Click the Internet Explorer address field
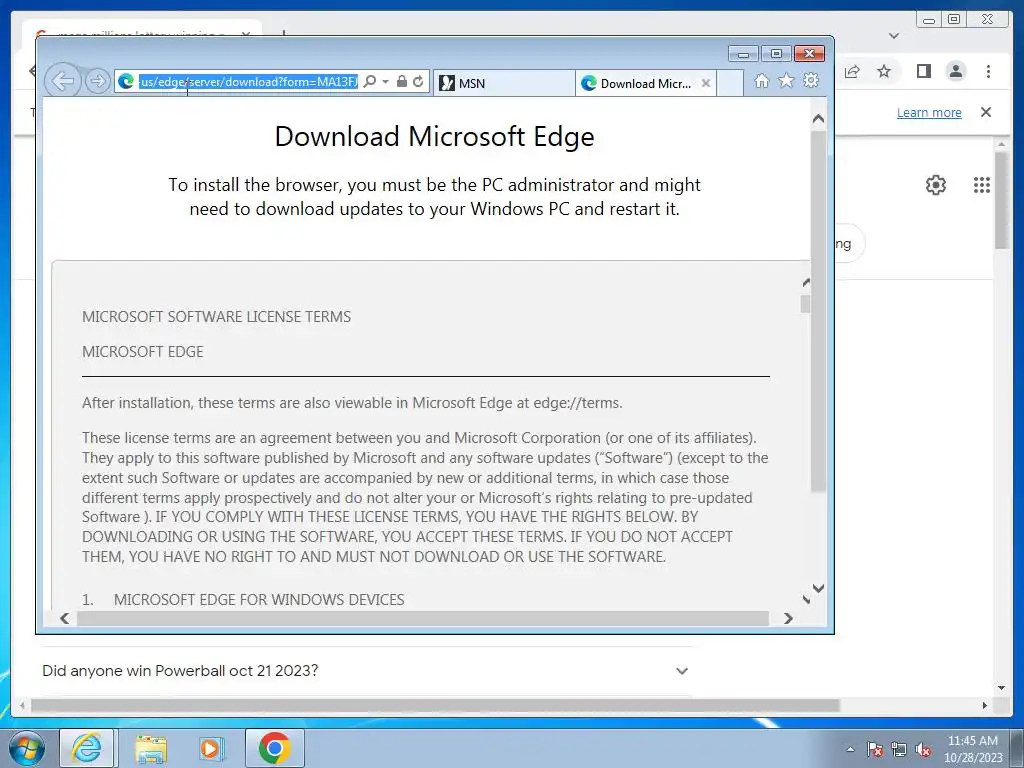 pyautogui.click(x=248, y=82)
